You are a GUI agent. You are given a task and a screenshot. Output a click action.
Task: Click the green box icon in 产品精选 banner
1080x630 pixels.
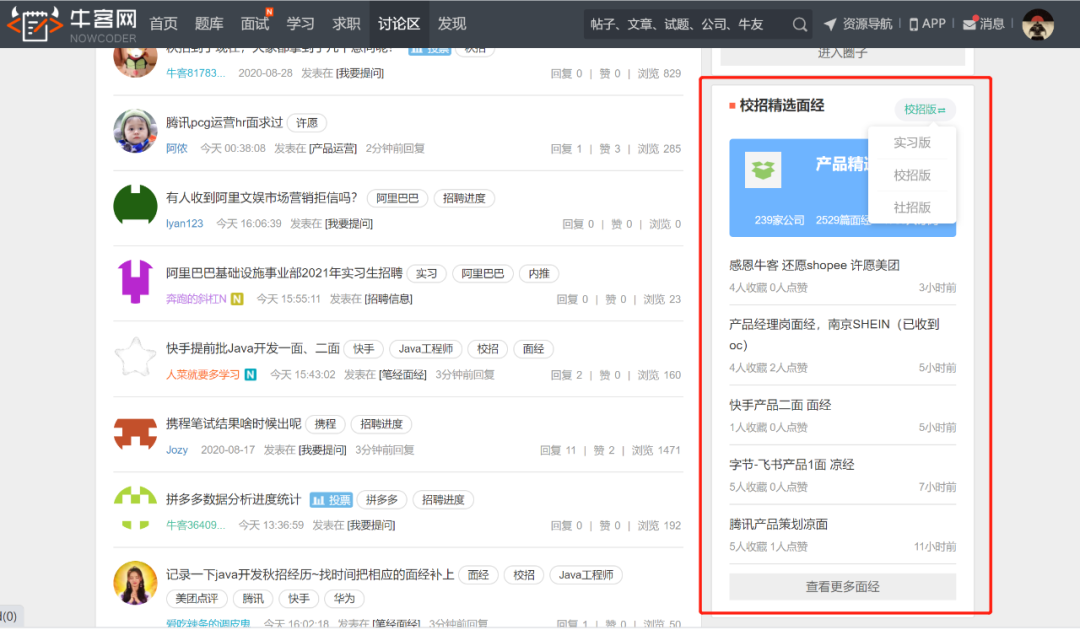pos(763,170)
